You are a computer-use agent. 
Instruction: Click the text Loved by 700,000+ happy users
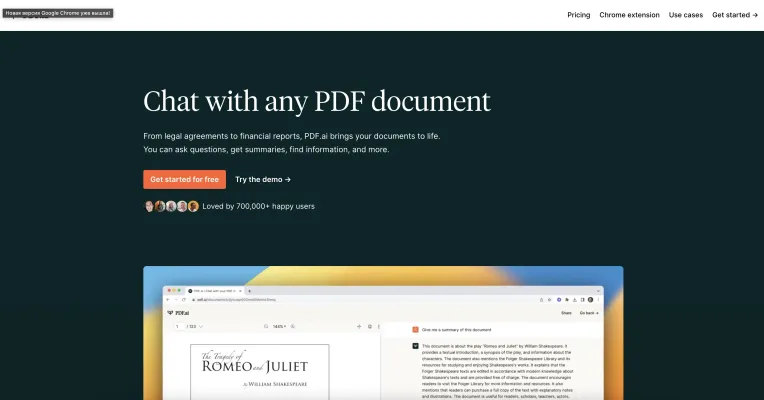pyautogui.click(x=258, y=206)
